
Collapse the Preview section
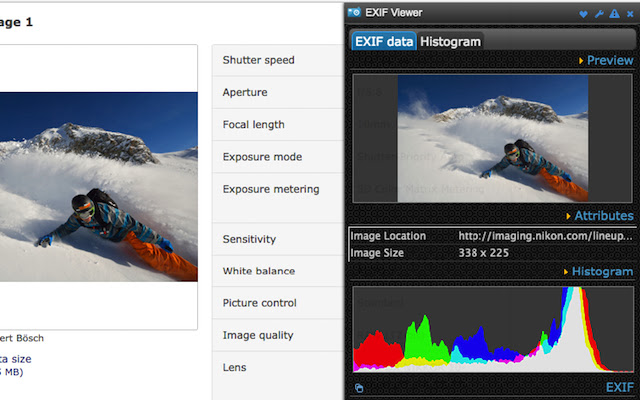[605, 60]
